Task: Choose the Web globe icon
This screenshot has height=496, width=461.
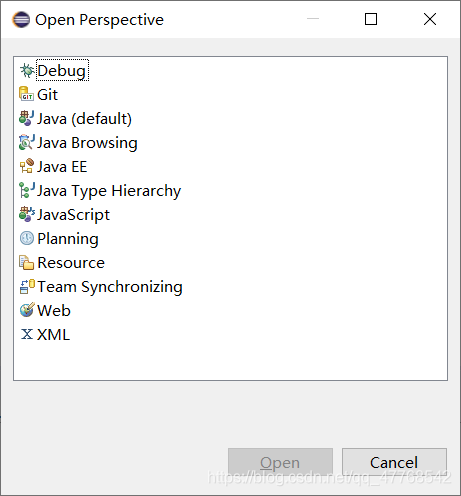Action: [x=26, y=310]
